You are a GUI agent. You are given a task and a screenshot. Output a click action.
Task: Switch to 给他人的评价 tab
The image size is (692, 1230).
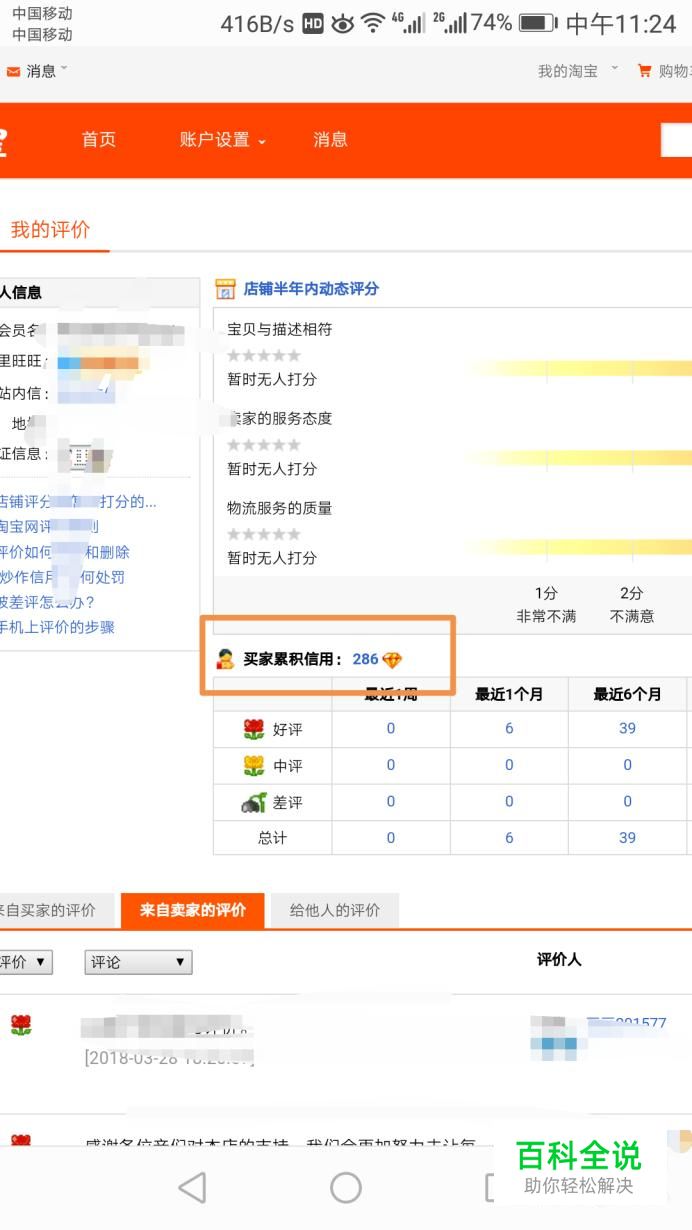[335, 911]
